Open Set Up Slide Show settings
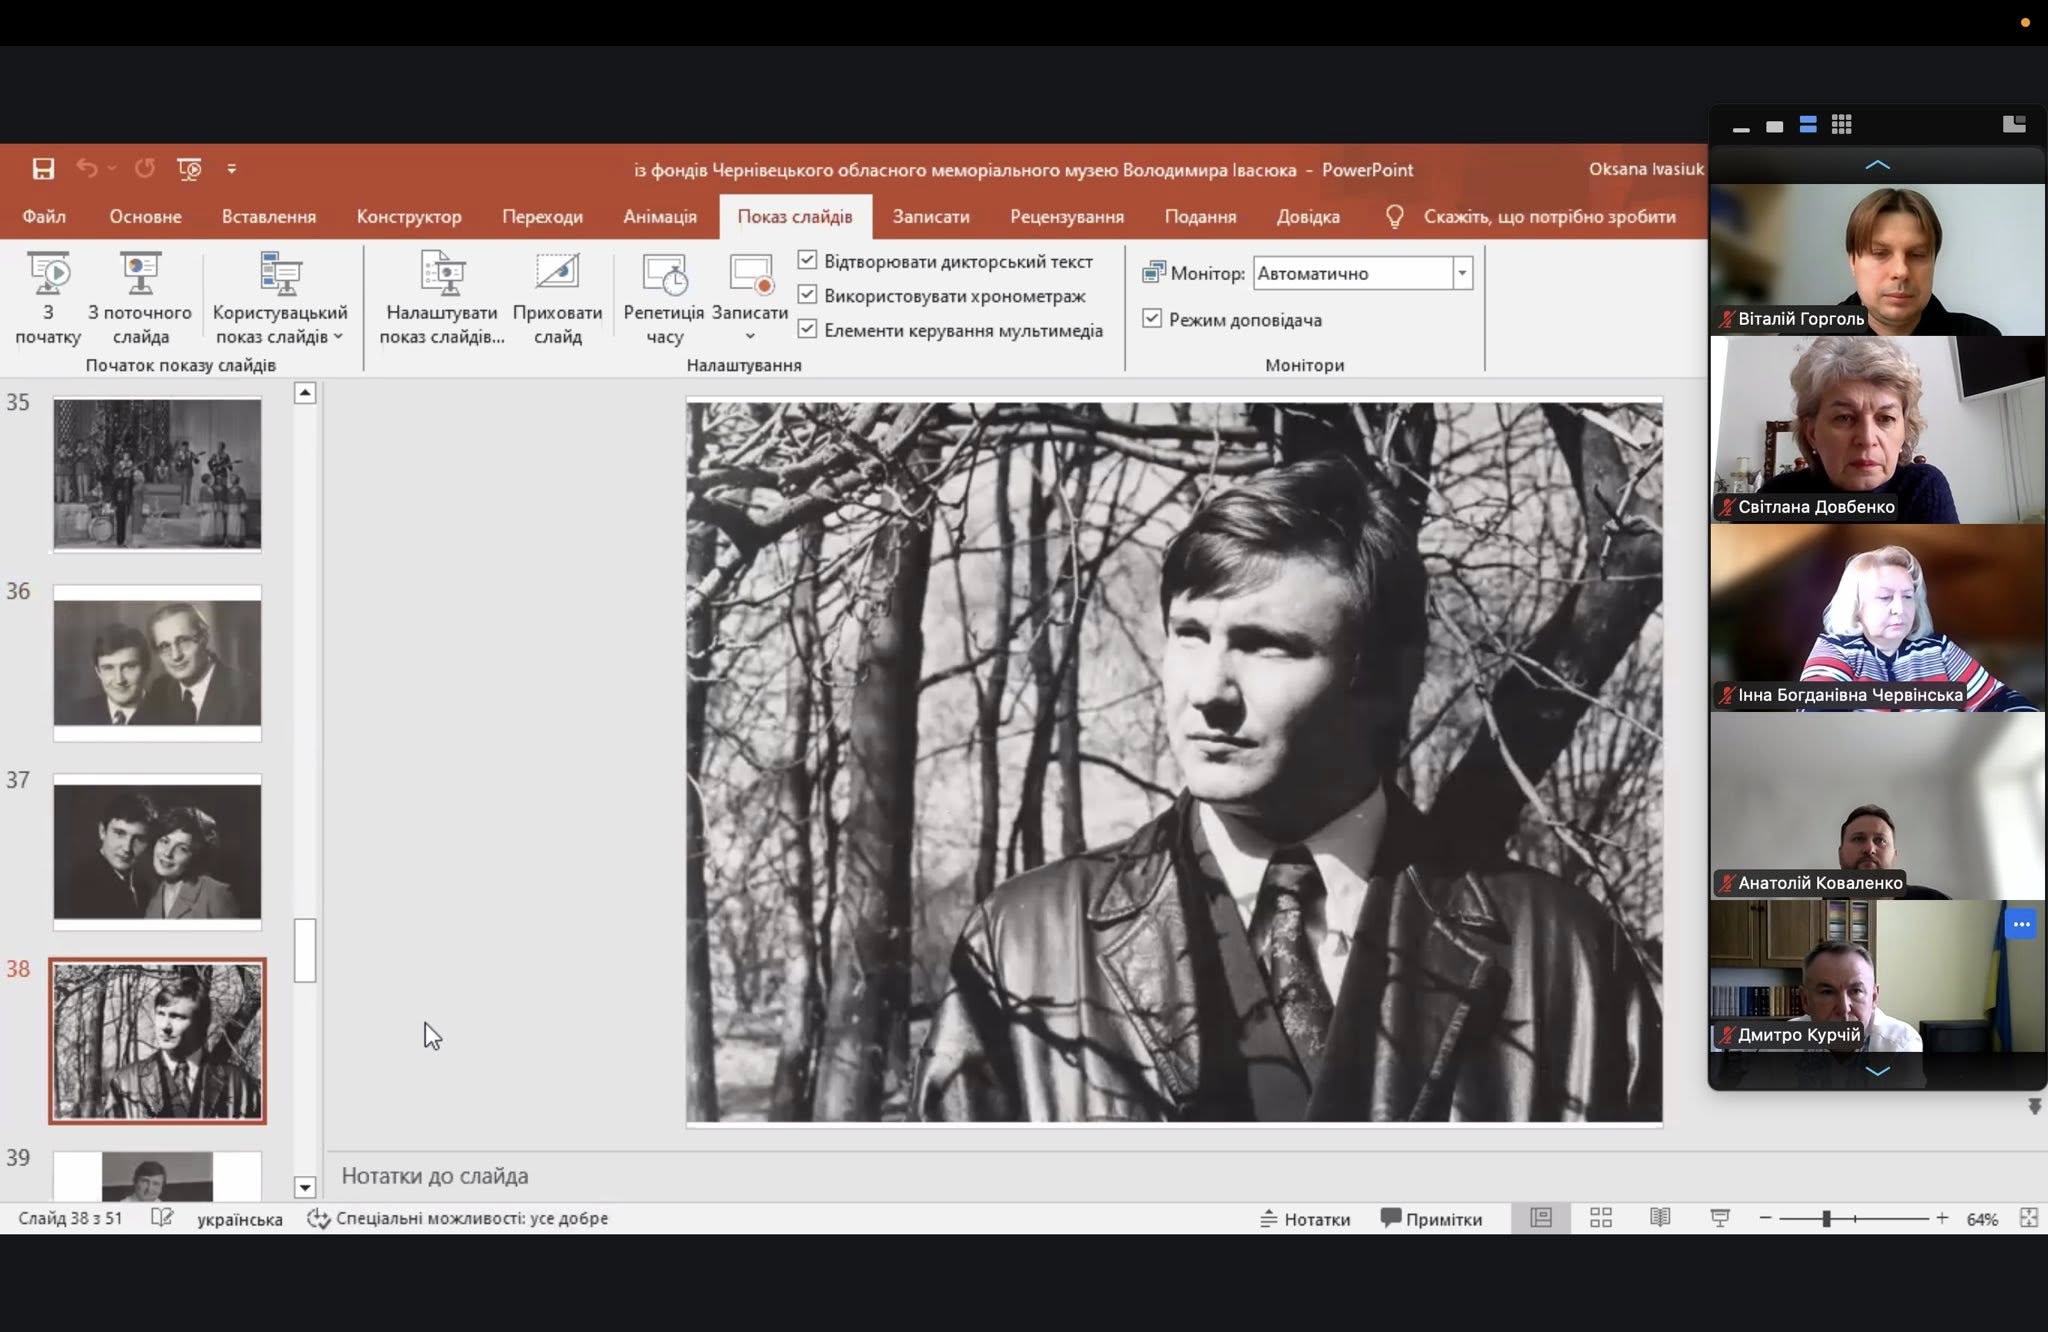 pyautogui.click(x=442, y=298)
